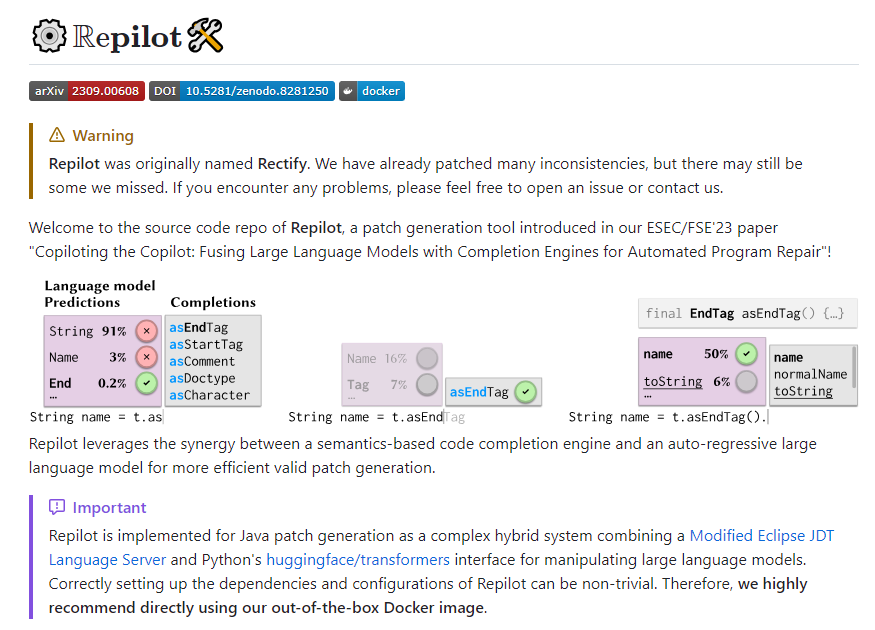The height and width of the screenshot is (630, 875).
Task: Click the grey circle beside toString 6%
Action: 746,381
